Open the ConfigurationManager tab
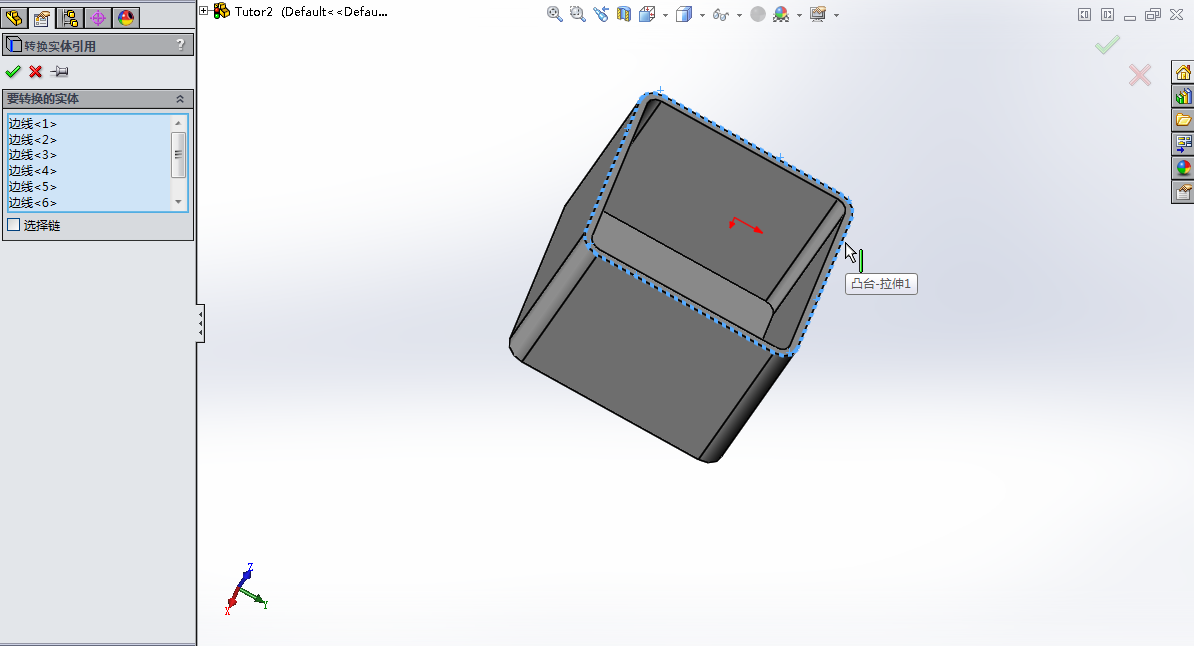The image size is (1194, 646). point(70,18)
